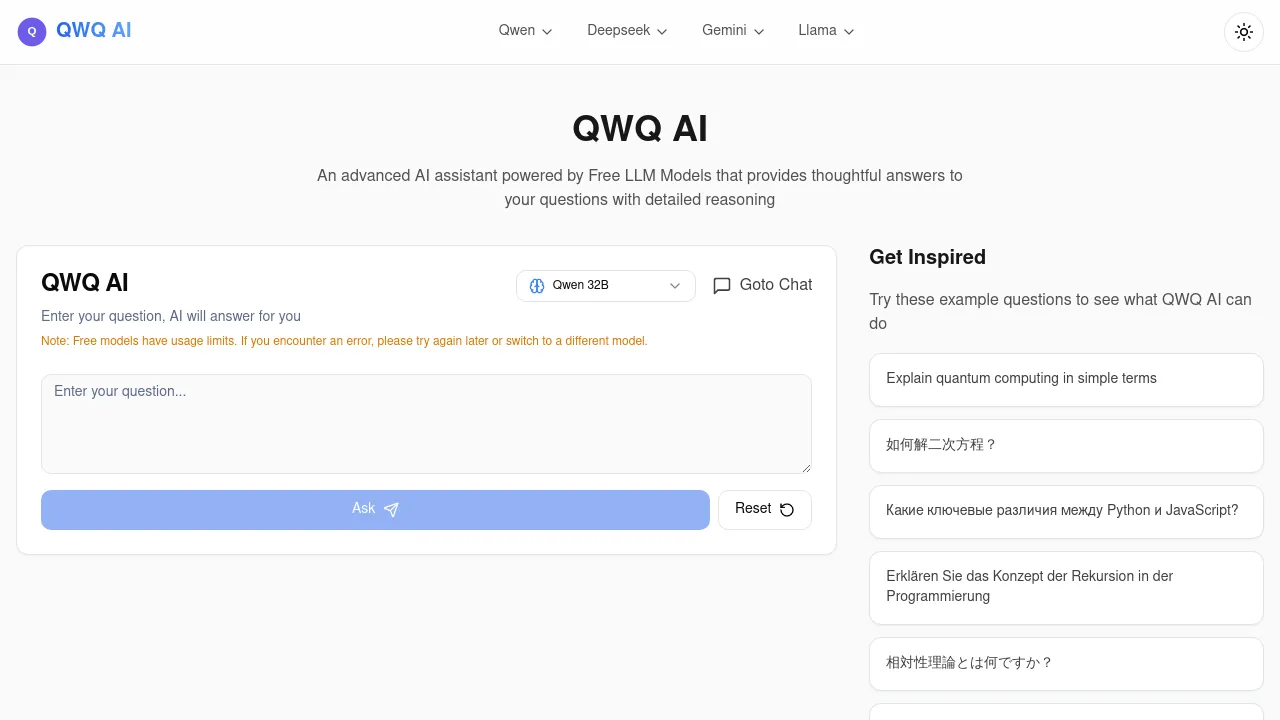Expand the Qwen navigation dropdown
This screenshot has height=720, width=1280.
point(524,31)
